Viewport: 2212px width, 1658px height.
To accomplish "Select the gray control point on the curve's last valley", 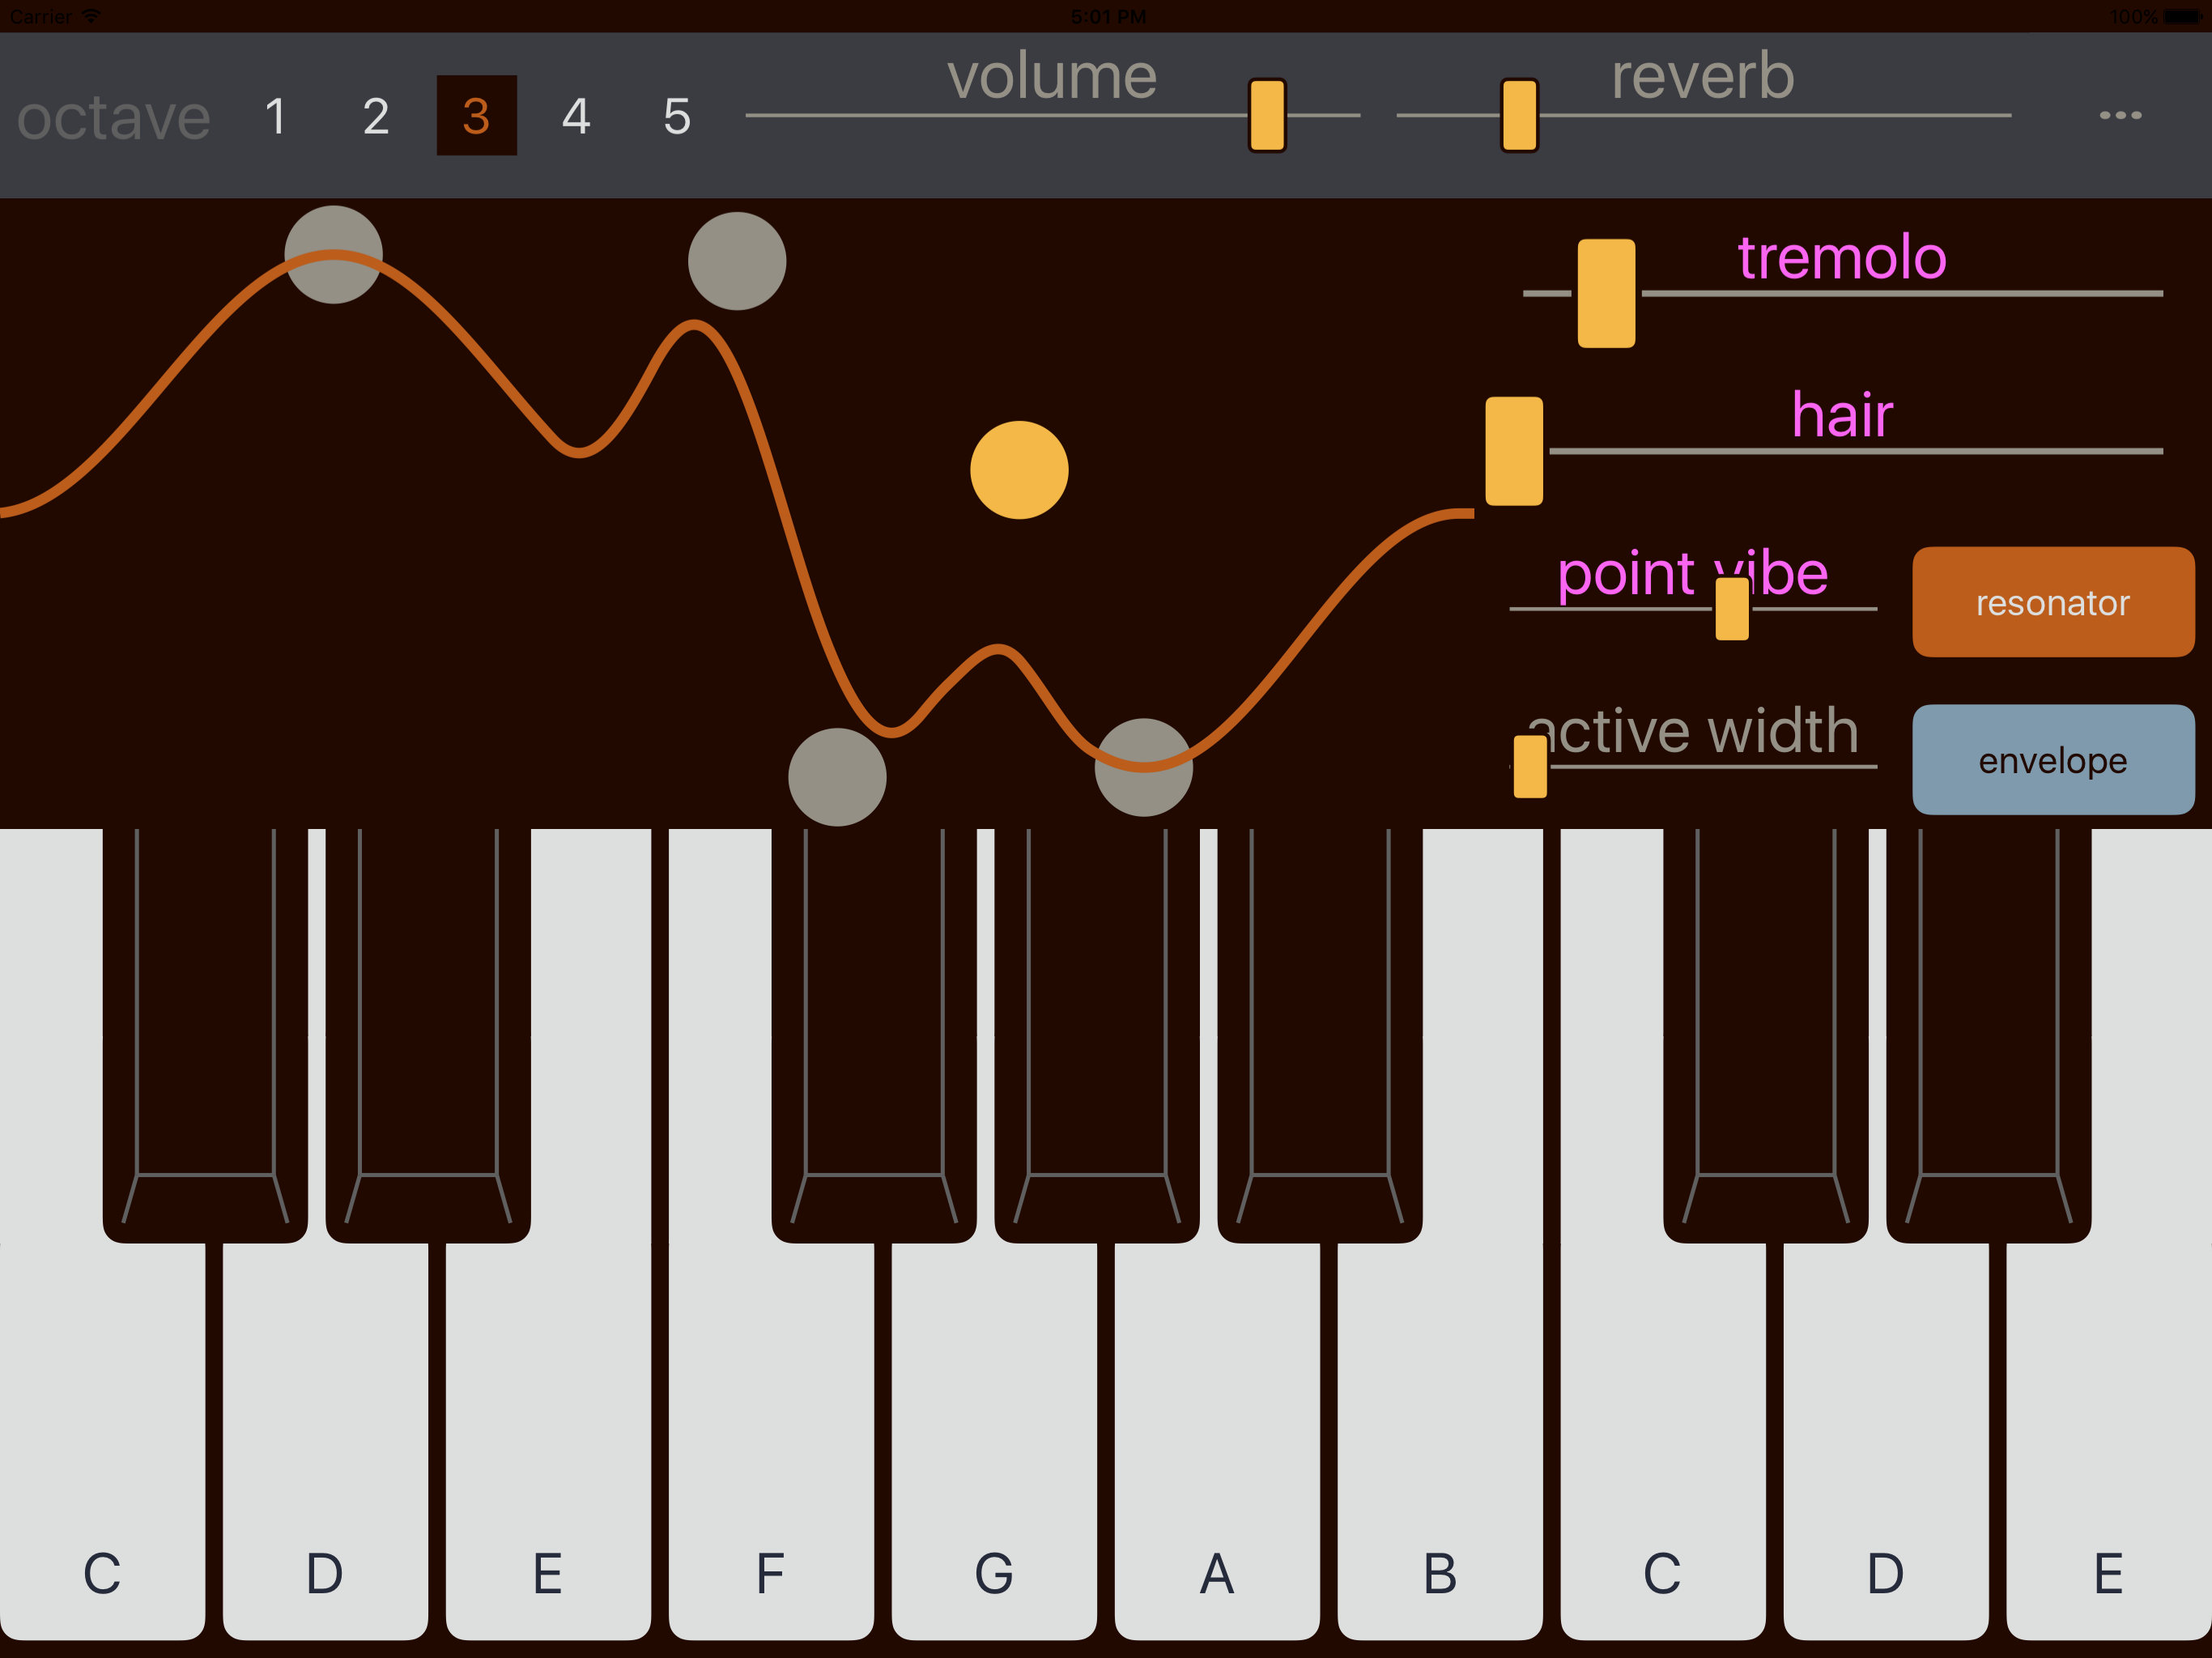I will [x=1144, y=767].
